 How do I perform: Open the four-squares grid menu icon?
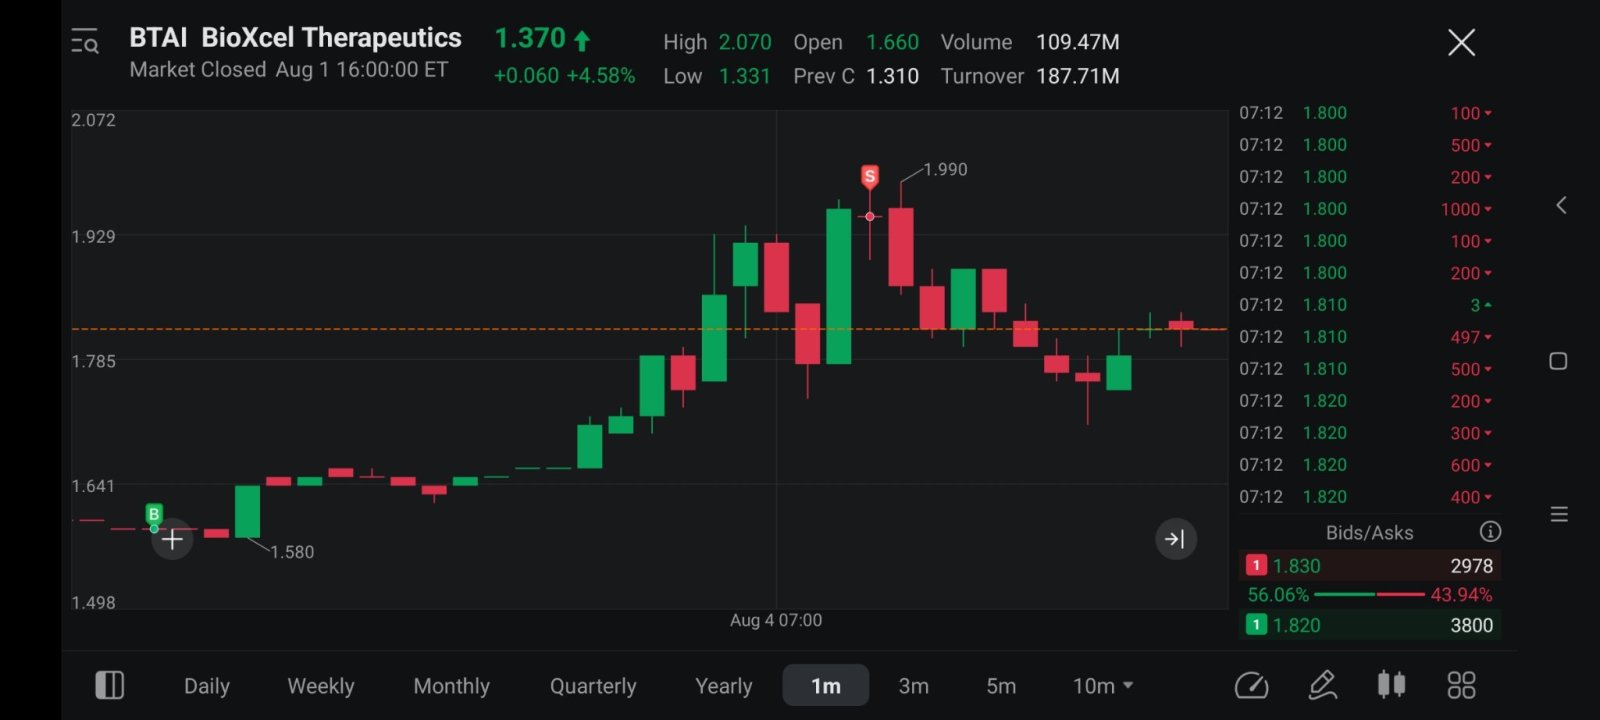click(x=1461, y=685)
